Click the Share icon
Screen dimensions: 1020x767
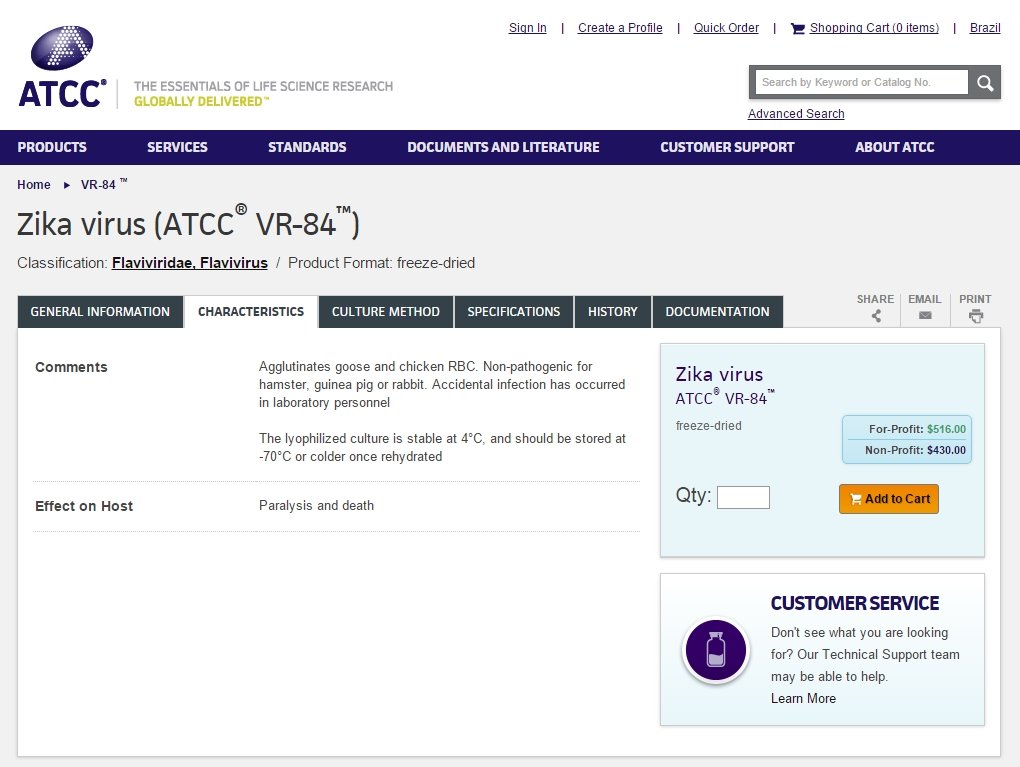click(876, 316)
